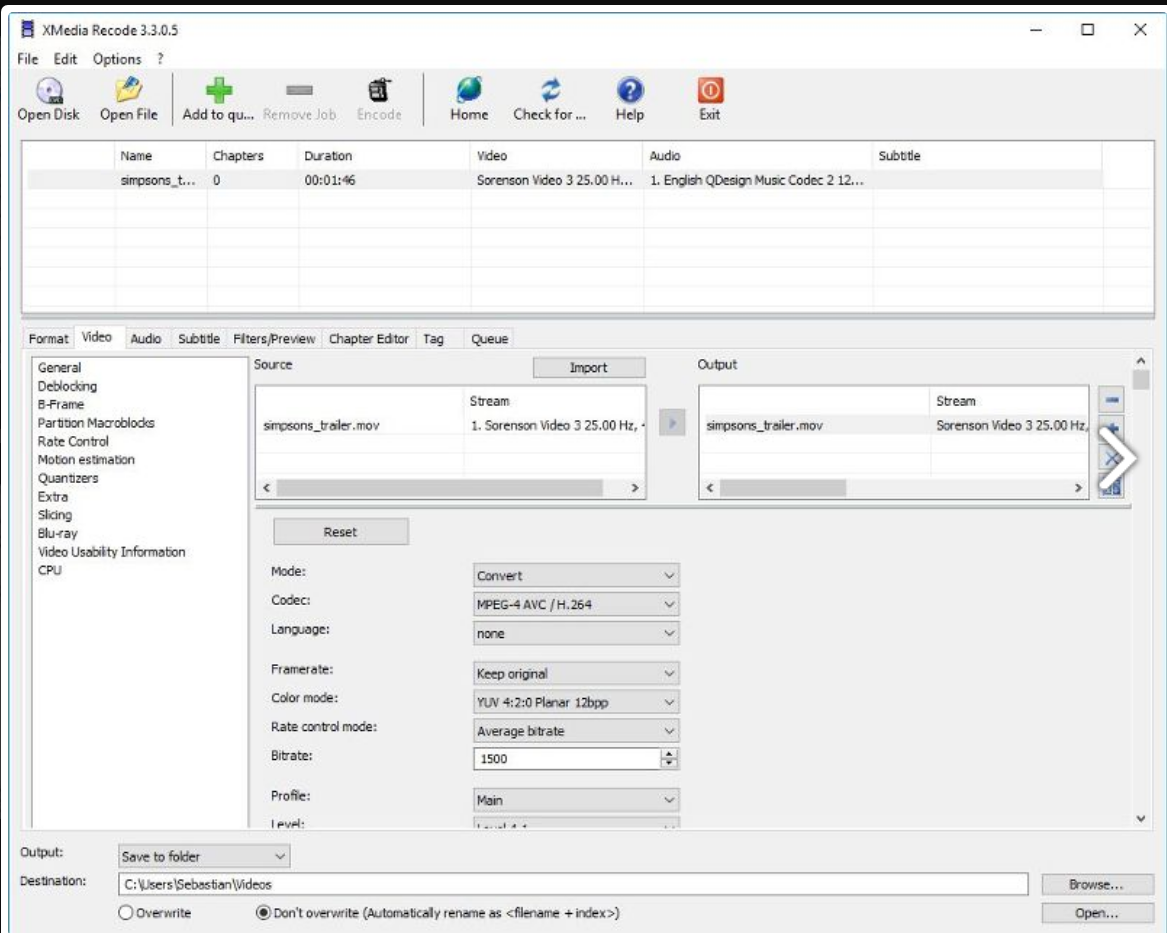Click the Open File folder icon

pyautogui.click(x=128, y=92)
